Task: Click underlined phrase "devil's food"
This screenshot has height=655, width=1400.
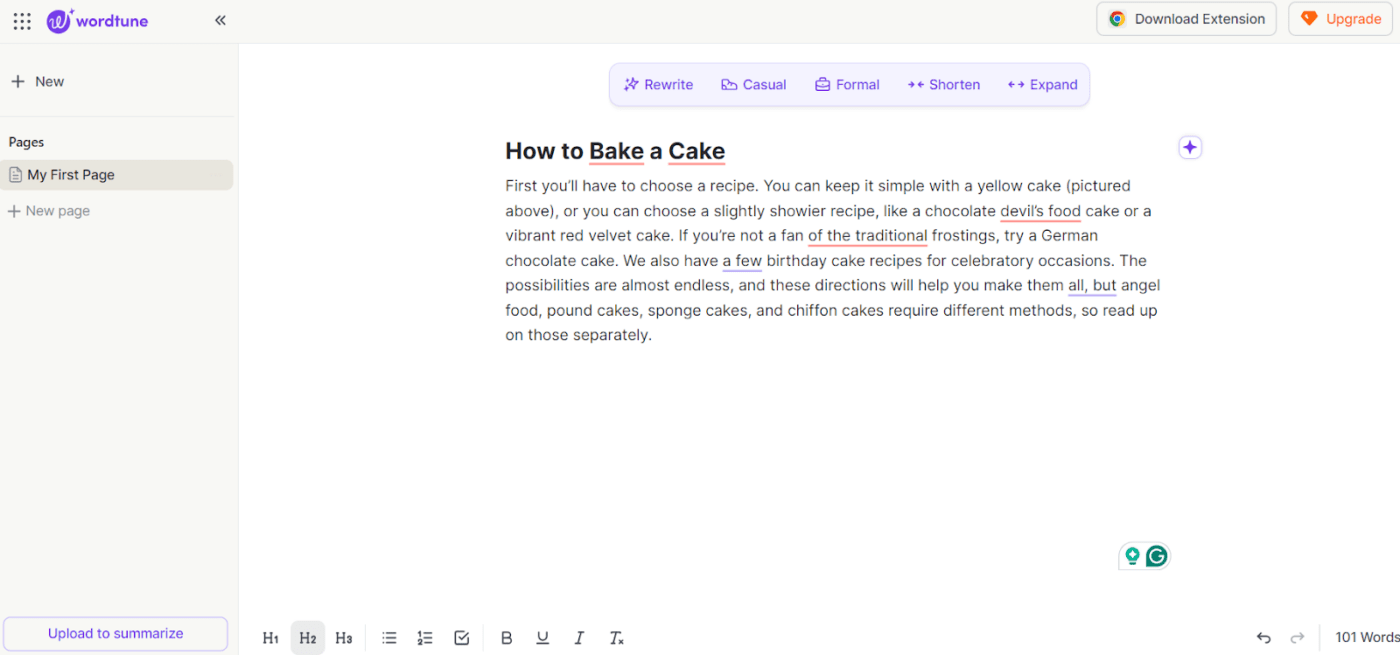Action: tap(1040, 211)
